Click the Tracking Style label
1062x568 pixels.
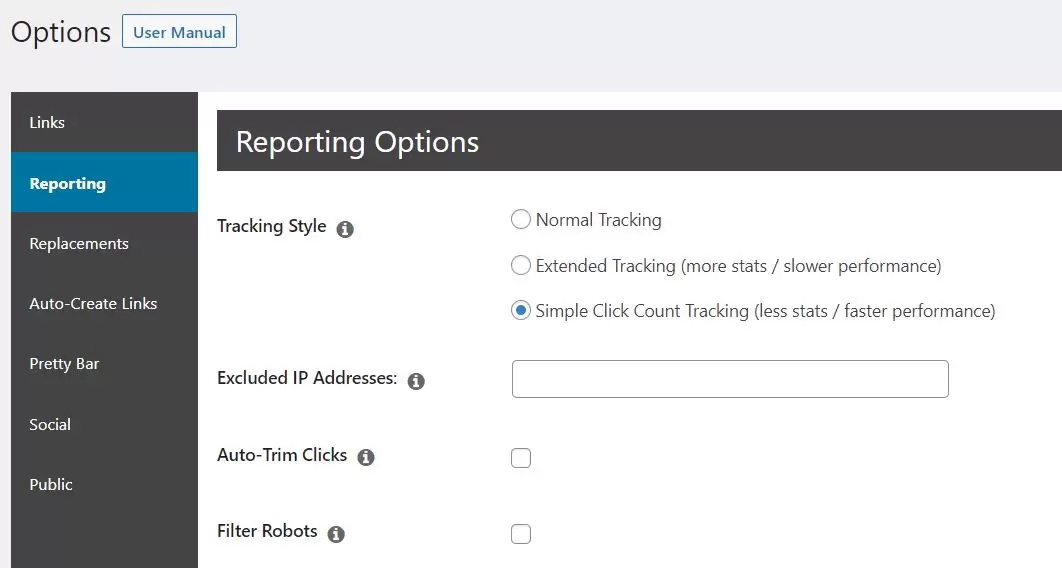point(272,226)
